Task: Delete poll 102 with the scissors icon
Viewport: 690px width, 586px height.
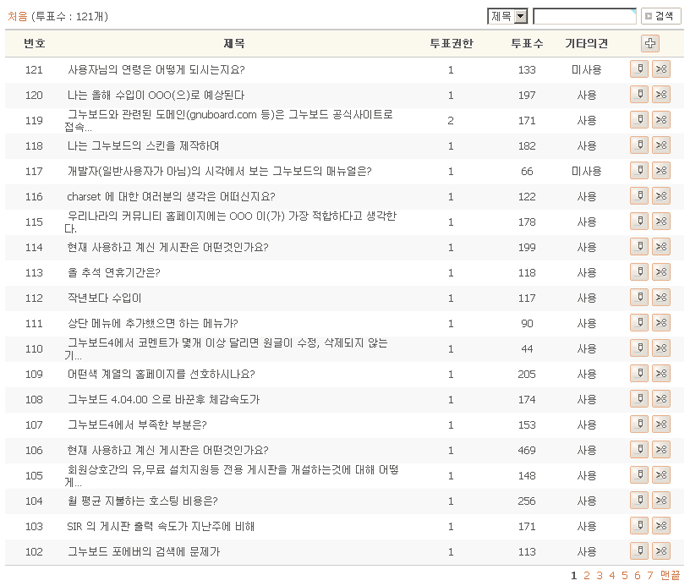Action: (x=661, y=551)
